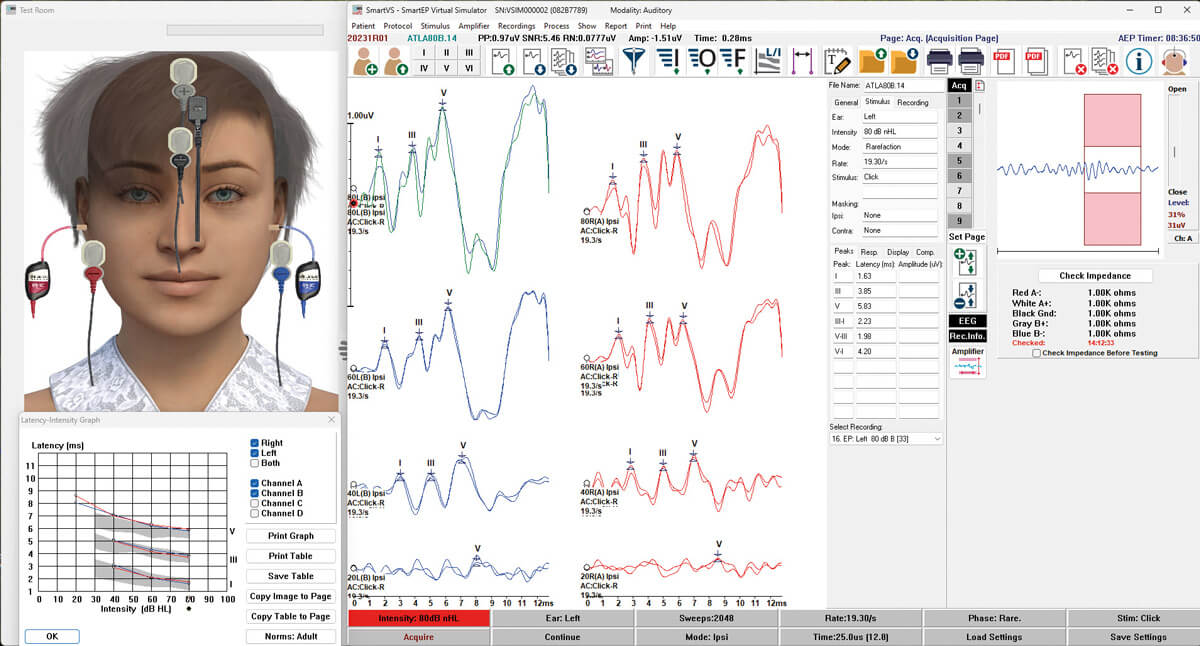Click the first red PDF export icon

(x=1004, y=61)
